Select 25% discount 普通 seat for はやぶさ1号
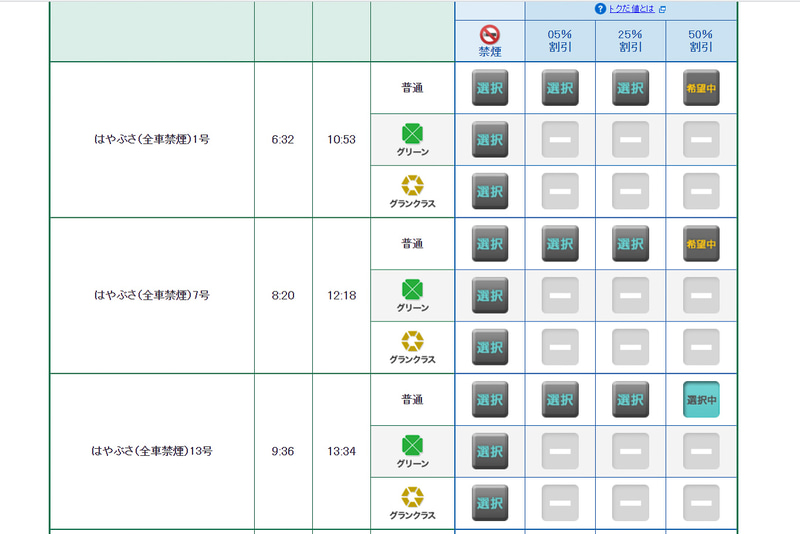The width and height of the screenshot is (800, 534). [x=631, y=88]
